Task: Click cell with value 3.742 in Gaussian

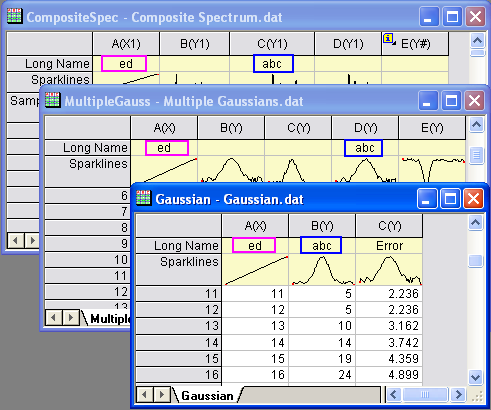Action: point(389,342)
